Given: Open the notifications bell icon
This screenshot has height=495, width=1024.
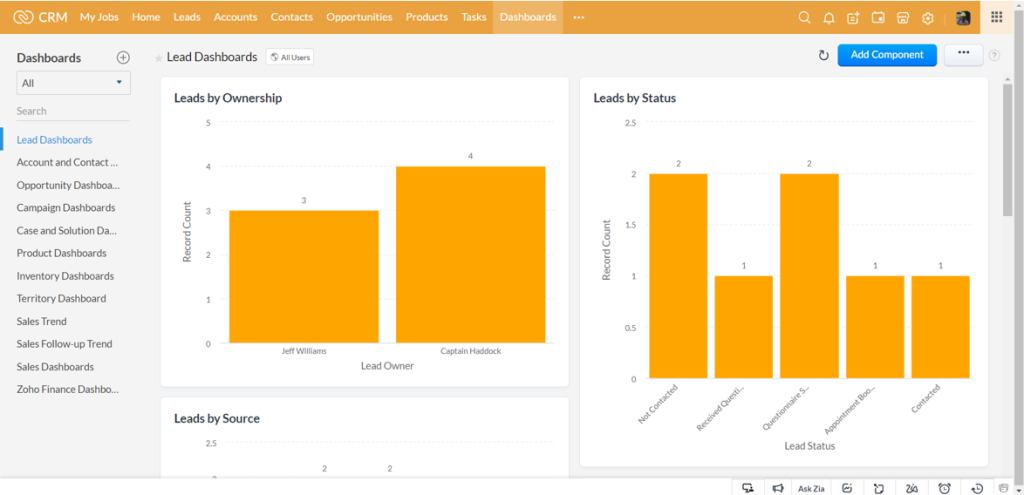Looking at the screenshot, I should (x=829, y=18).
